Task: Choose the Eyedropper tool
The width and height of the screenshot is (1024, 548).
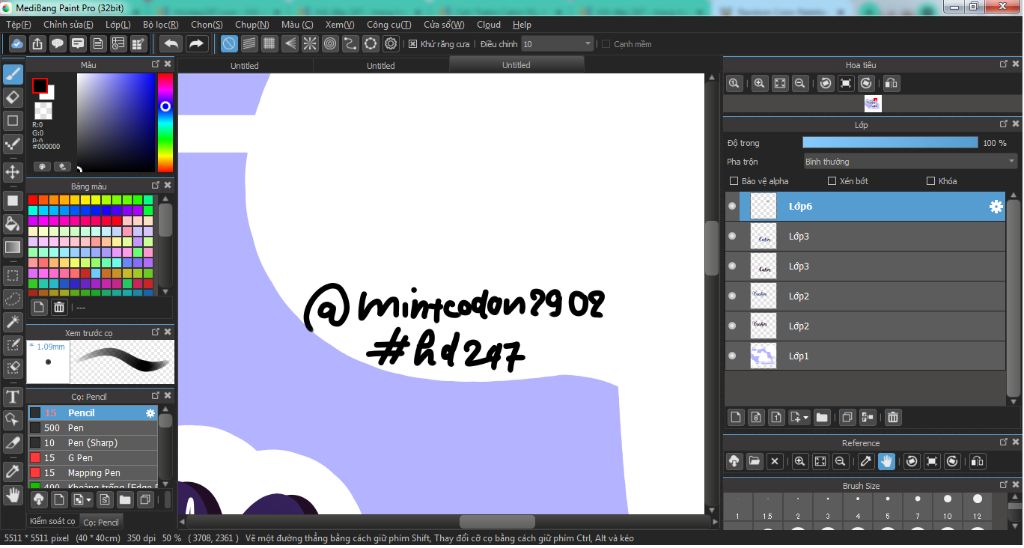Action: pos(12,471)
